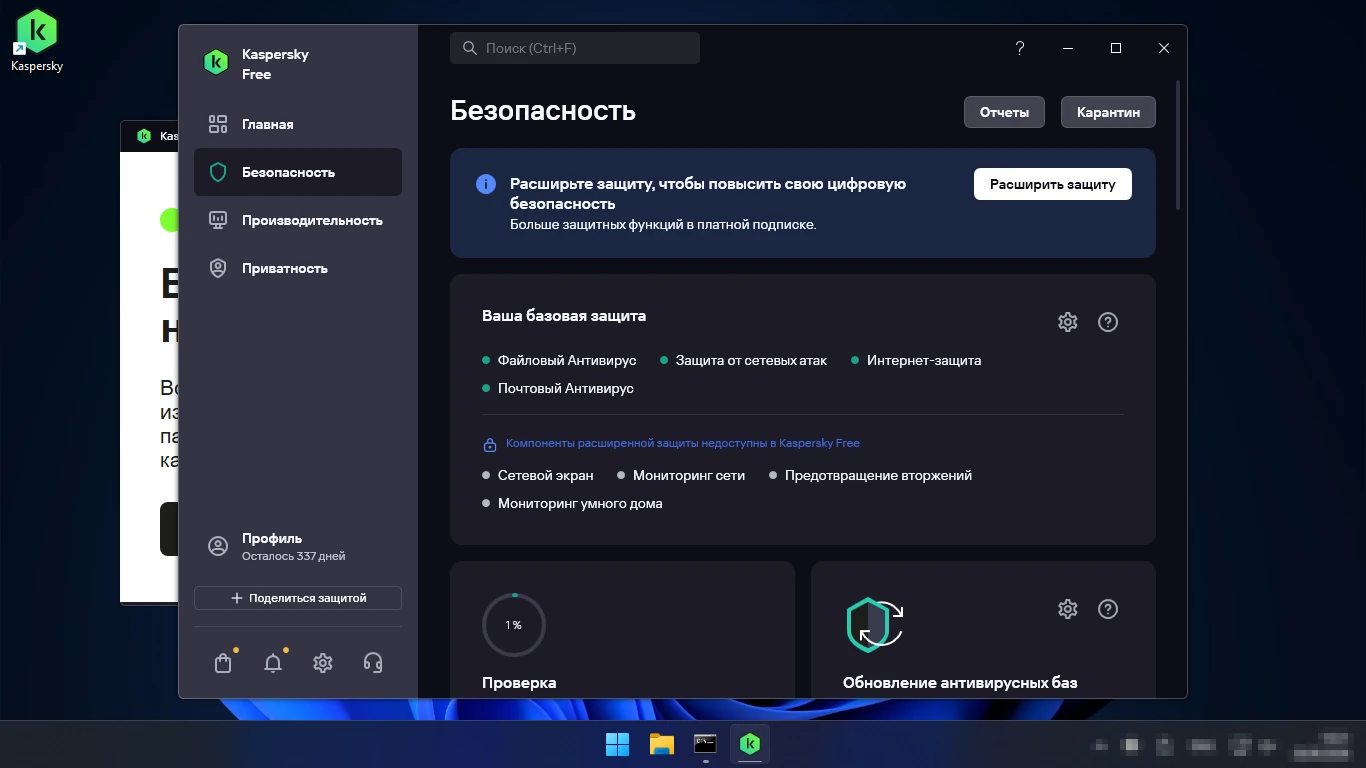Click Отчеты button
Viewport: 1366px width, 768px height.
(x=1004, y=112)
